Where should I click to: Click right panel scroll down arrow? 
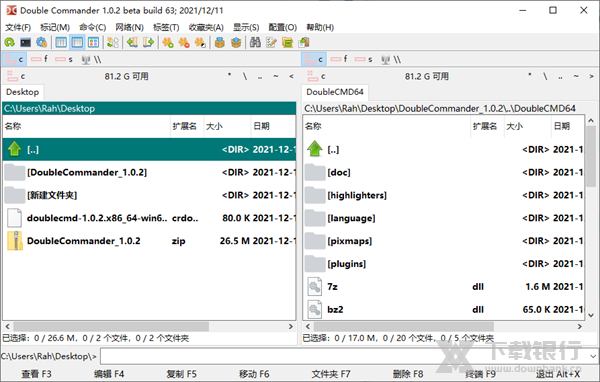[x=591, y=315]
